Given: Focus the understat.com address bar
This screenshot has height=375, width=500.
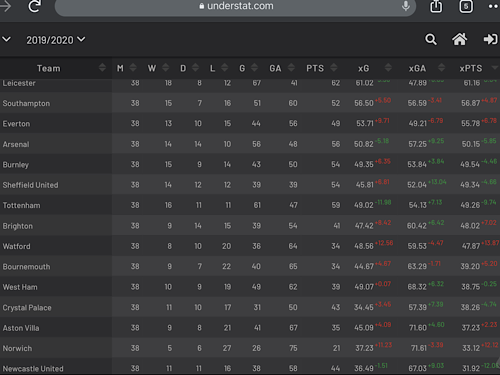Looking at the screenshot, I should (235, 6).
